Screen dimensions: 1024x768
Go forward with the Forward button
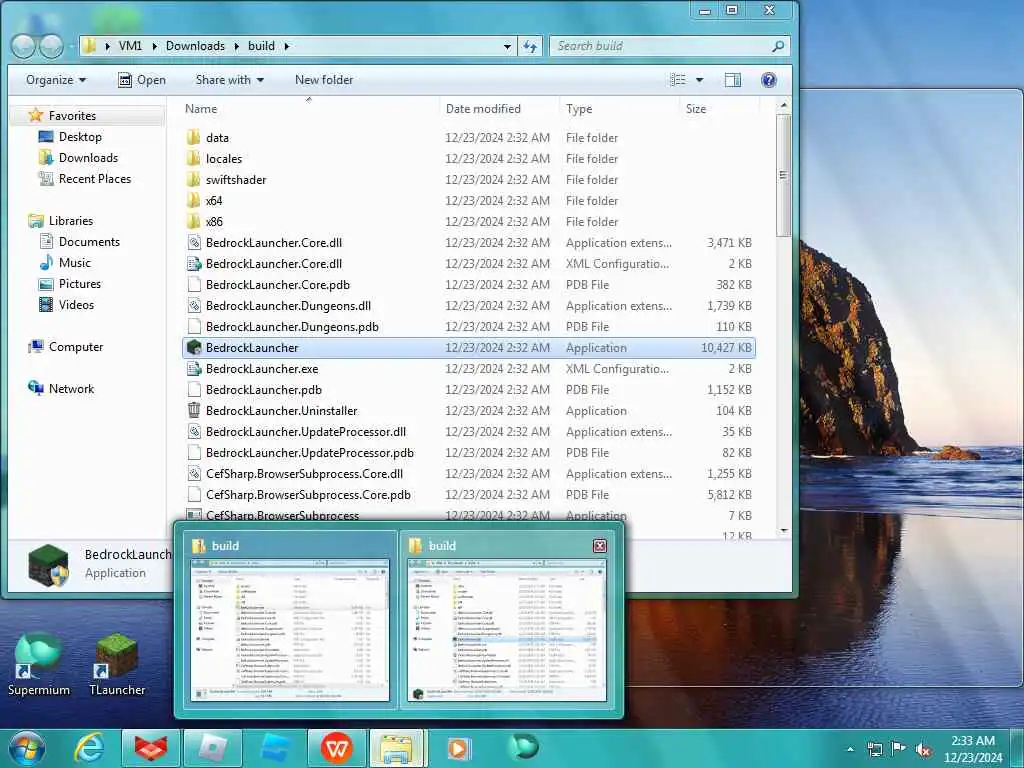(x=52, y=46)
